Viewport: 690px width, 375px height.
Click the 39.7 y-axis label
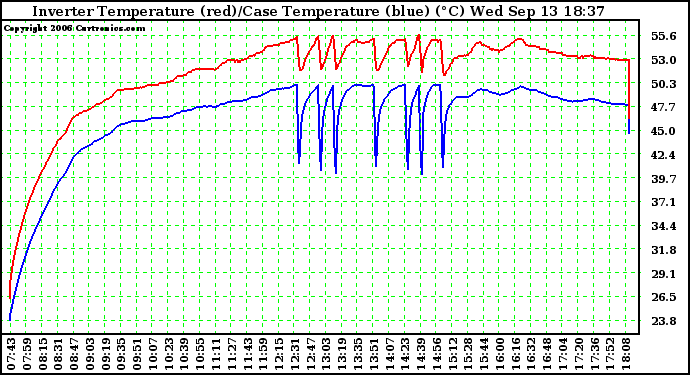pyautogui.click(x=664, y=179)
